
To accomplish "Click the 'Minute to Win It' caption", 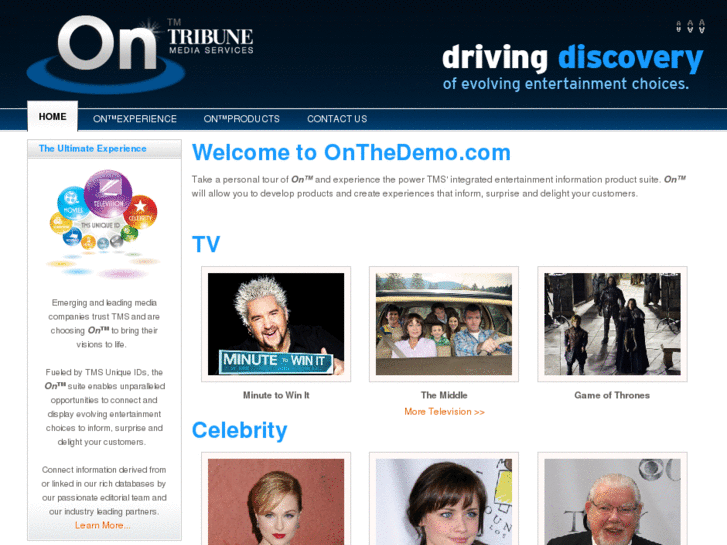I will (x=276, y=395).
